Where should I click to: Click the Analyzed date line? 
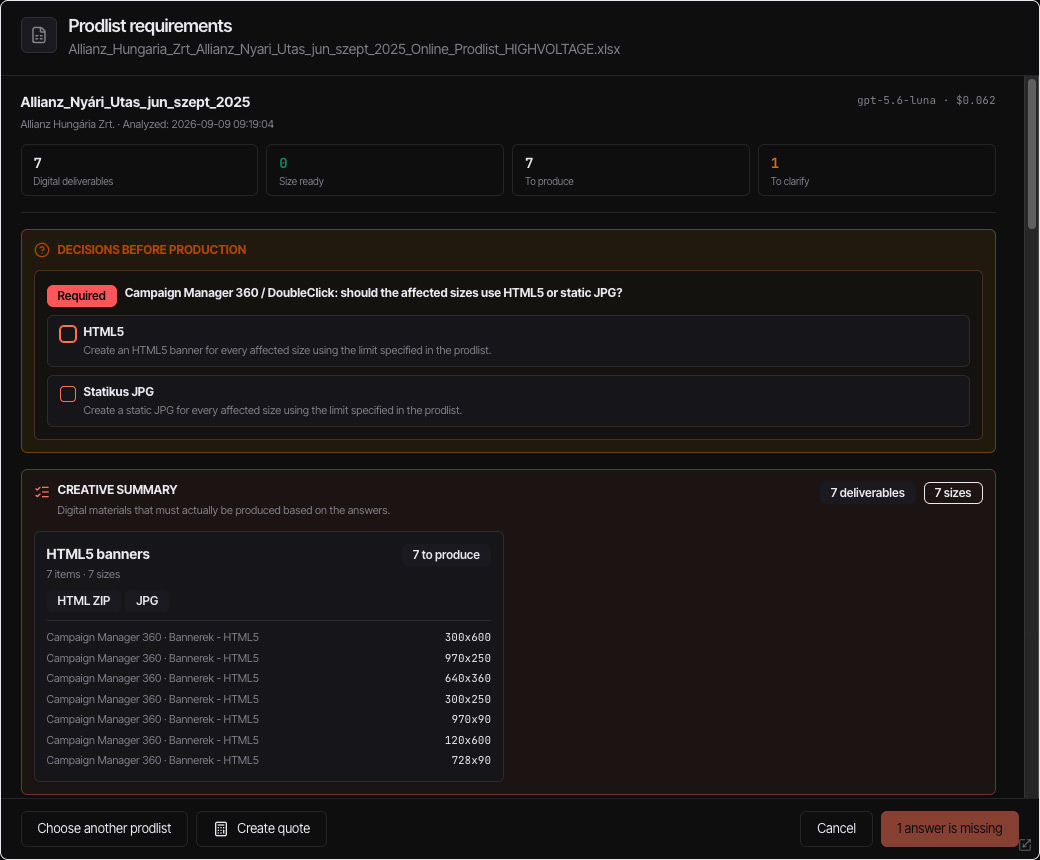point(147,125)
